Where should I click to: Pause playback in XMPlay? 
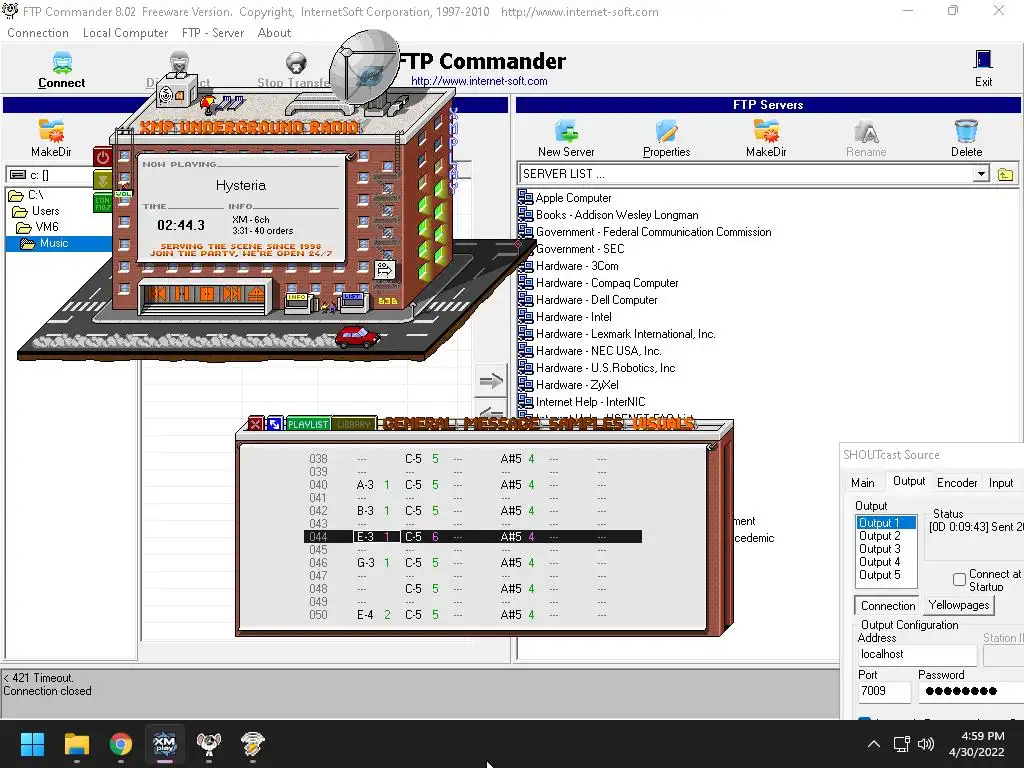(182, 294)
